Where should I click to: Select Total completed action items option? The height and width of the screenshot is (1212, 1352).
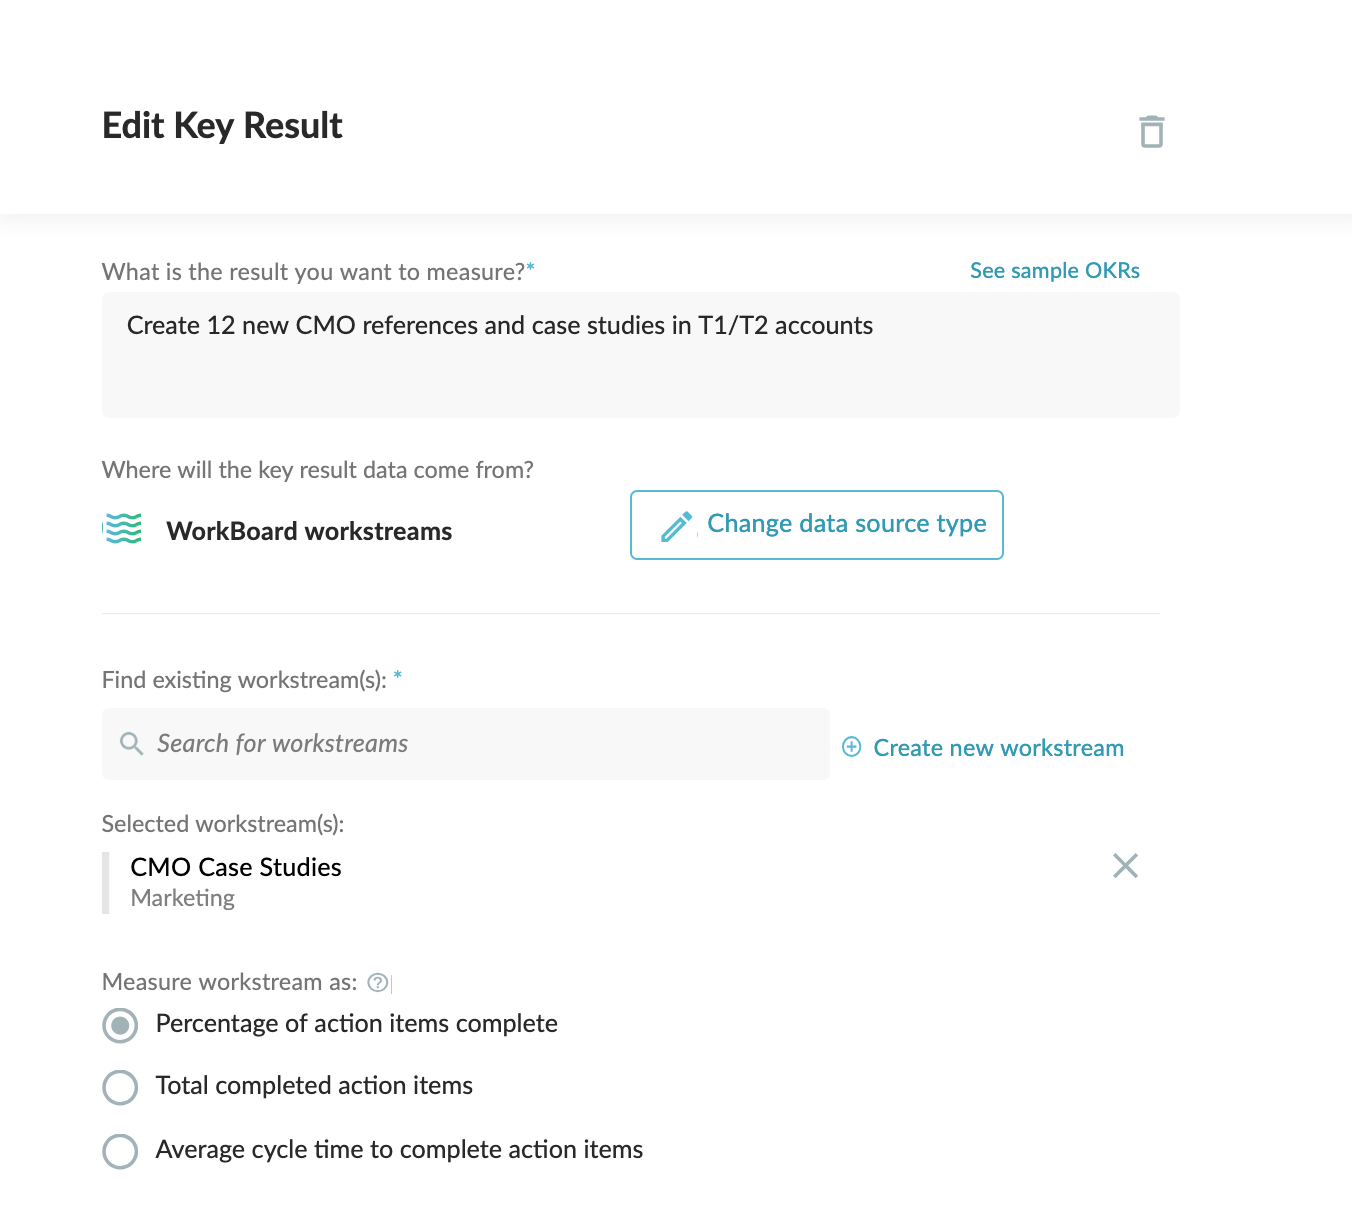point(120,1087)
